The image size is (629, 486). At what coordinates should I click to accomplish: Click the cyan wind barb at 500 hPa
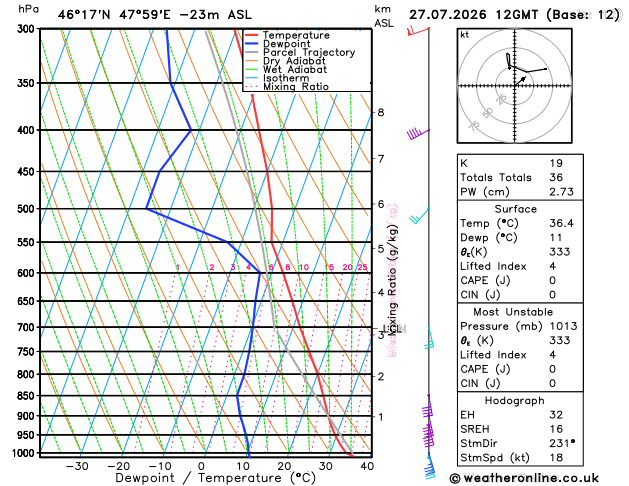tap(419, 215)
